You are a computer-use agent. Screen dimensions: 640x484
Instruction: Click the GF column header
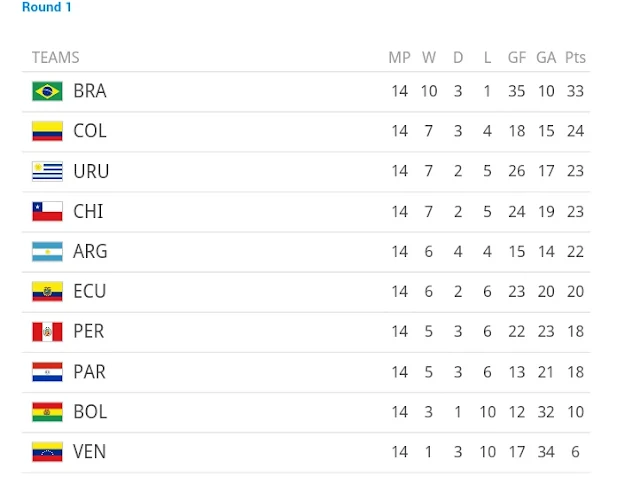click(x=517, y=58)
